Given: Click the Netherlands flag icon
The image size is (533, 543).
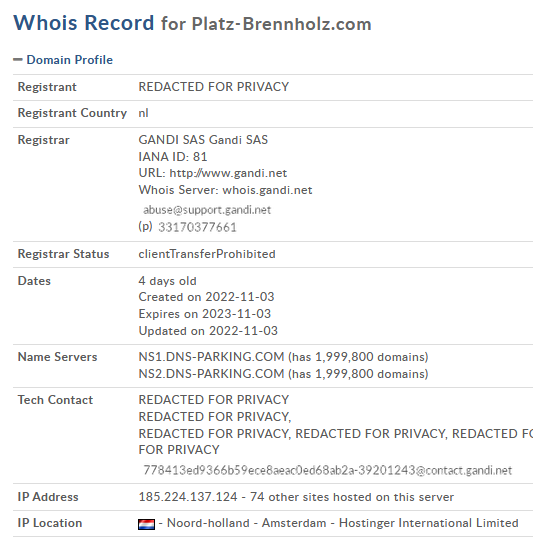Looking at the screenshot, I should (x=146, y=524).
